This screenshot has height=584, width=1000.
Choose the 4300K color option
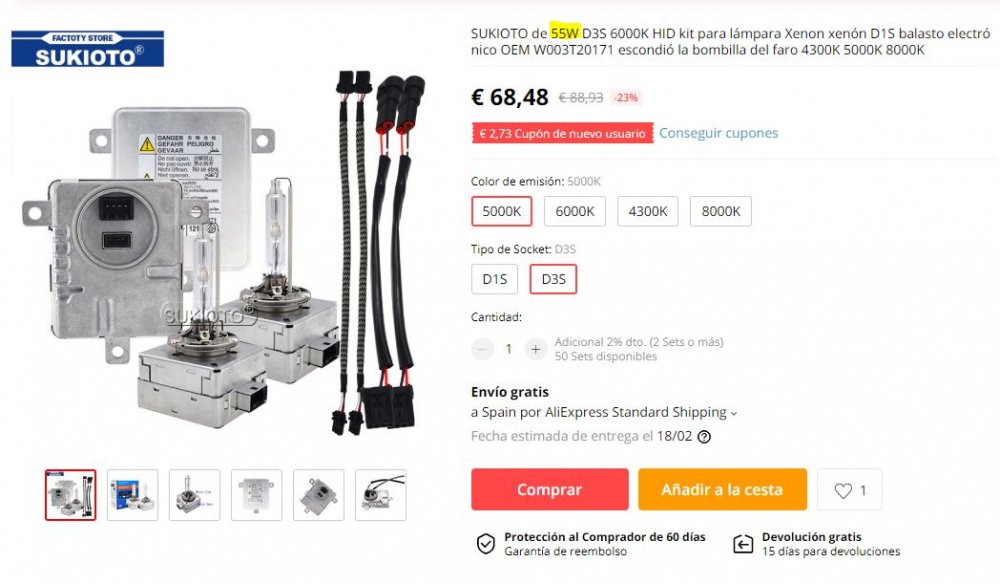(647, 211)
